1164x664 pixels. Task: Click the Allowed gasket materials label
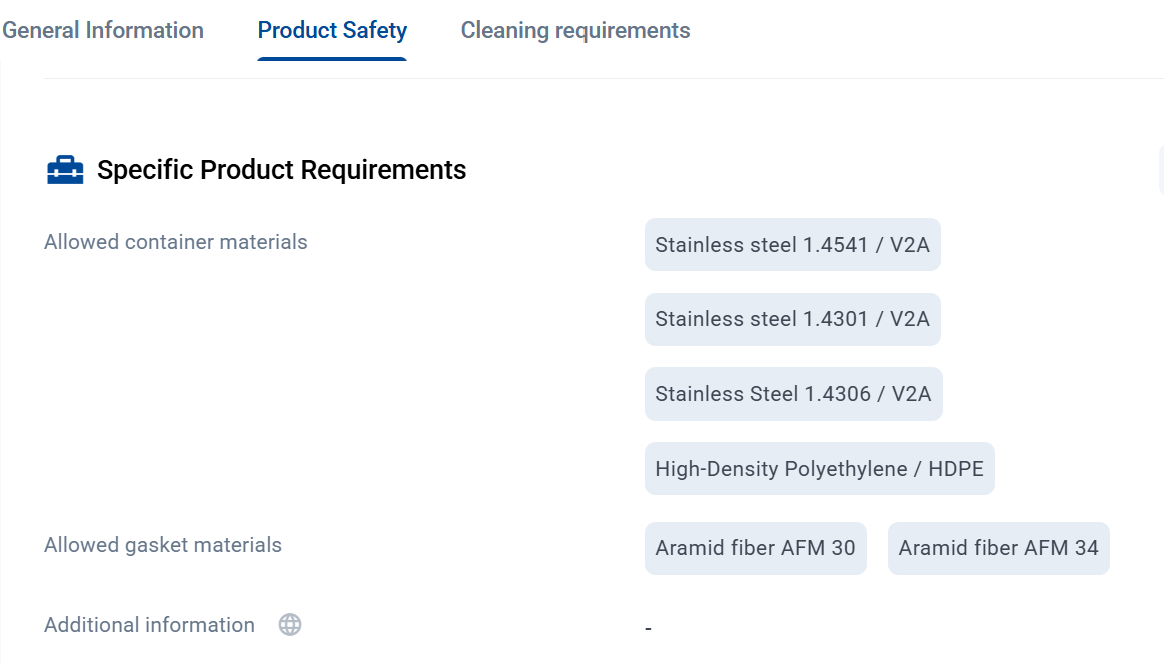[163, 545]
